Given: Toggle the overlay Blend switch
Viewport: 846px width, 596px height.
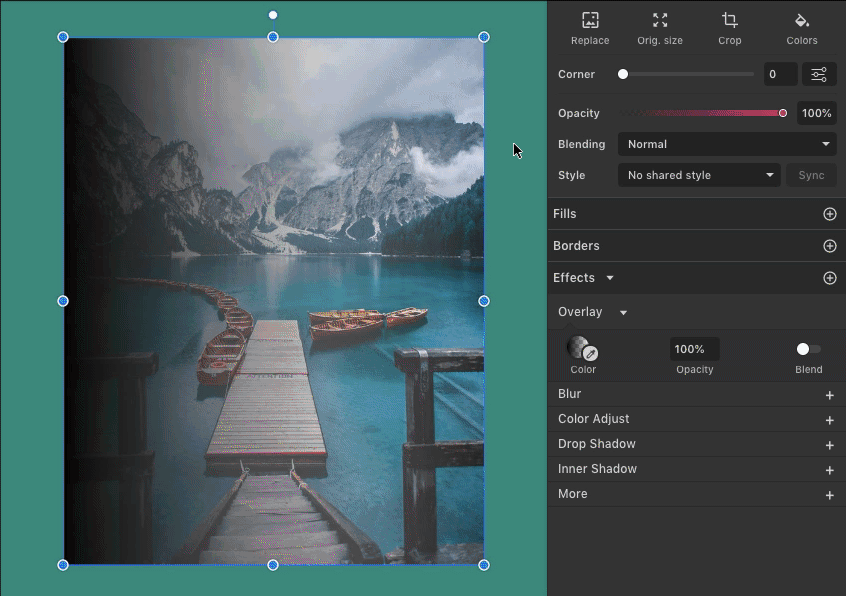Looking at the screenshot, I should [x=808, y=349].
